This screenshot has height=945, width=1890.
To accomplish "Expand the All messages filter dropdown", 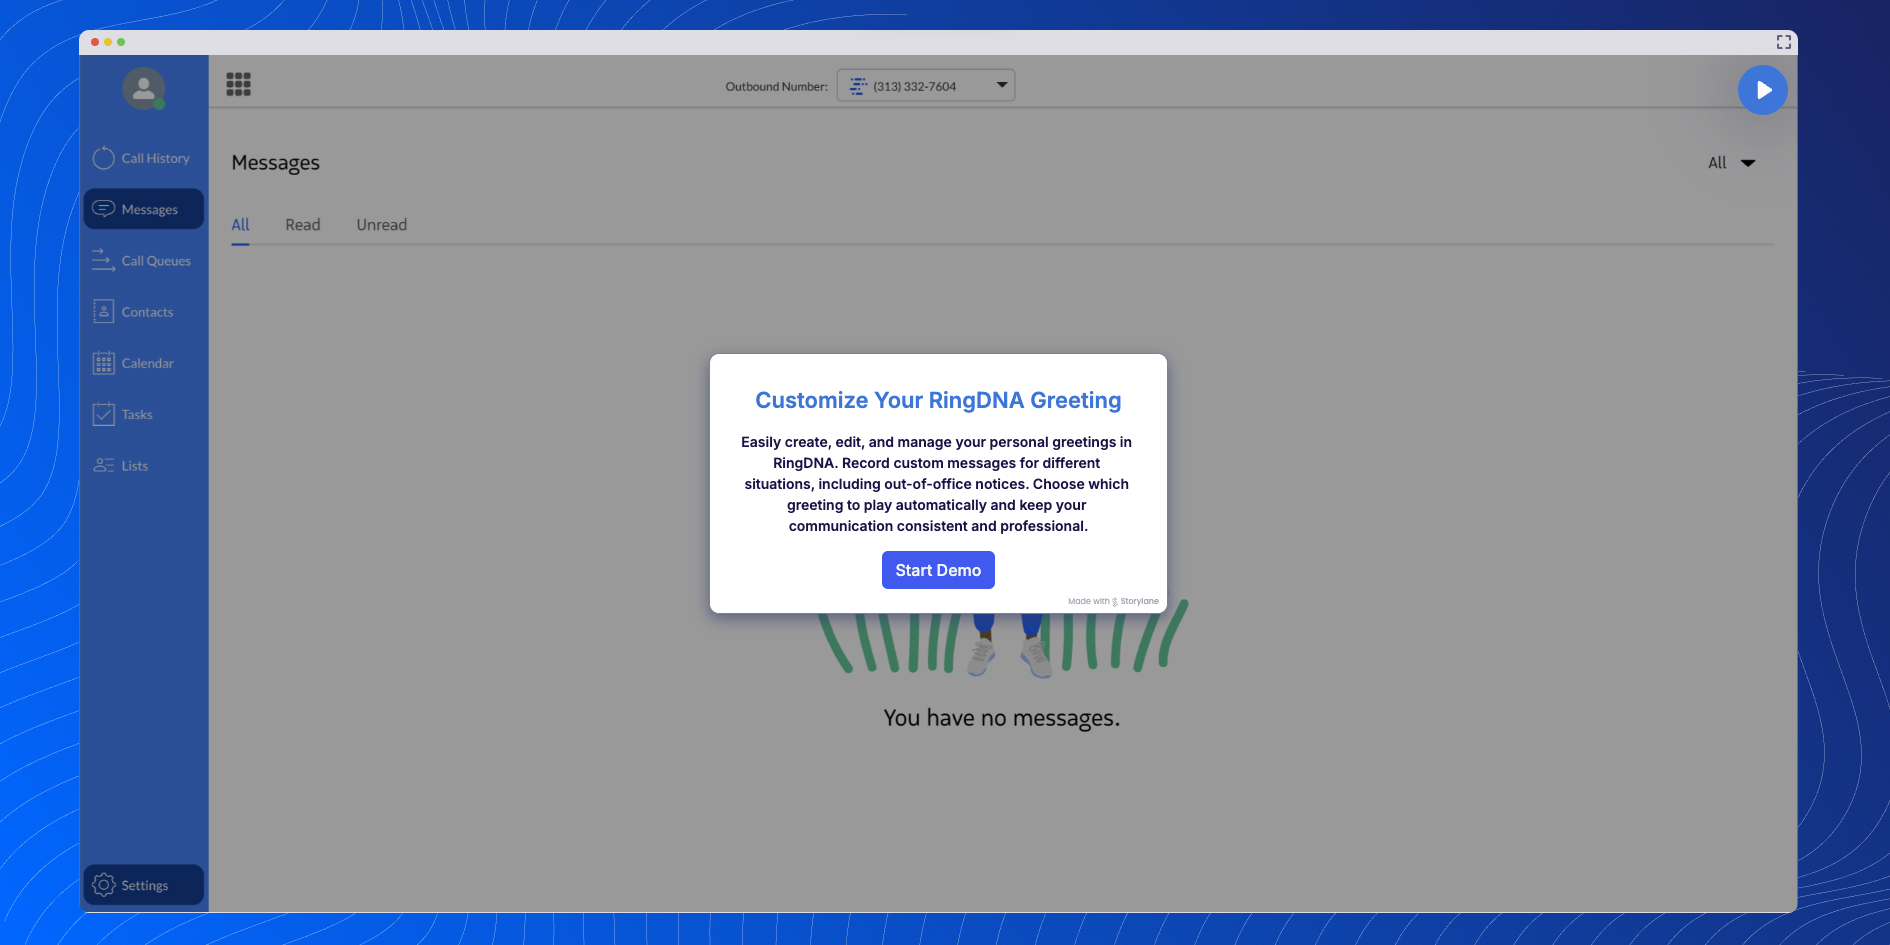I will pyautogui.click(x=1731, y=162).
